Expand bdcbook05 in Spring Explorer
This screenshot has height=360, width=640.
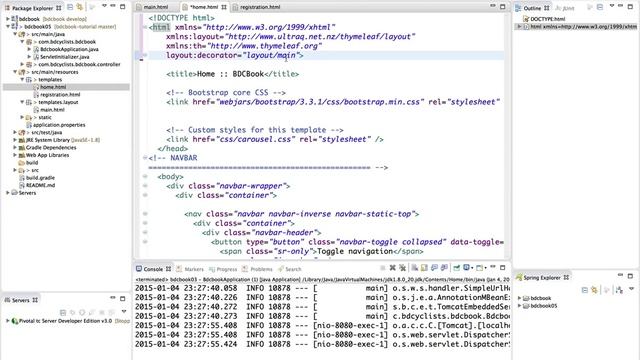[x=520, y=306]
